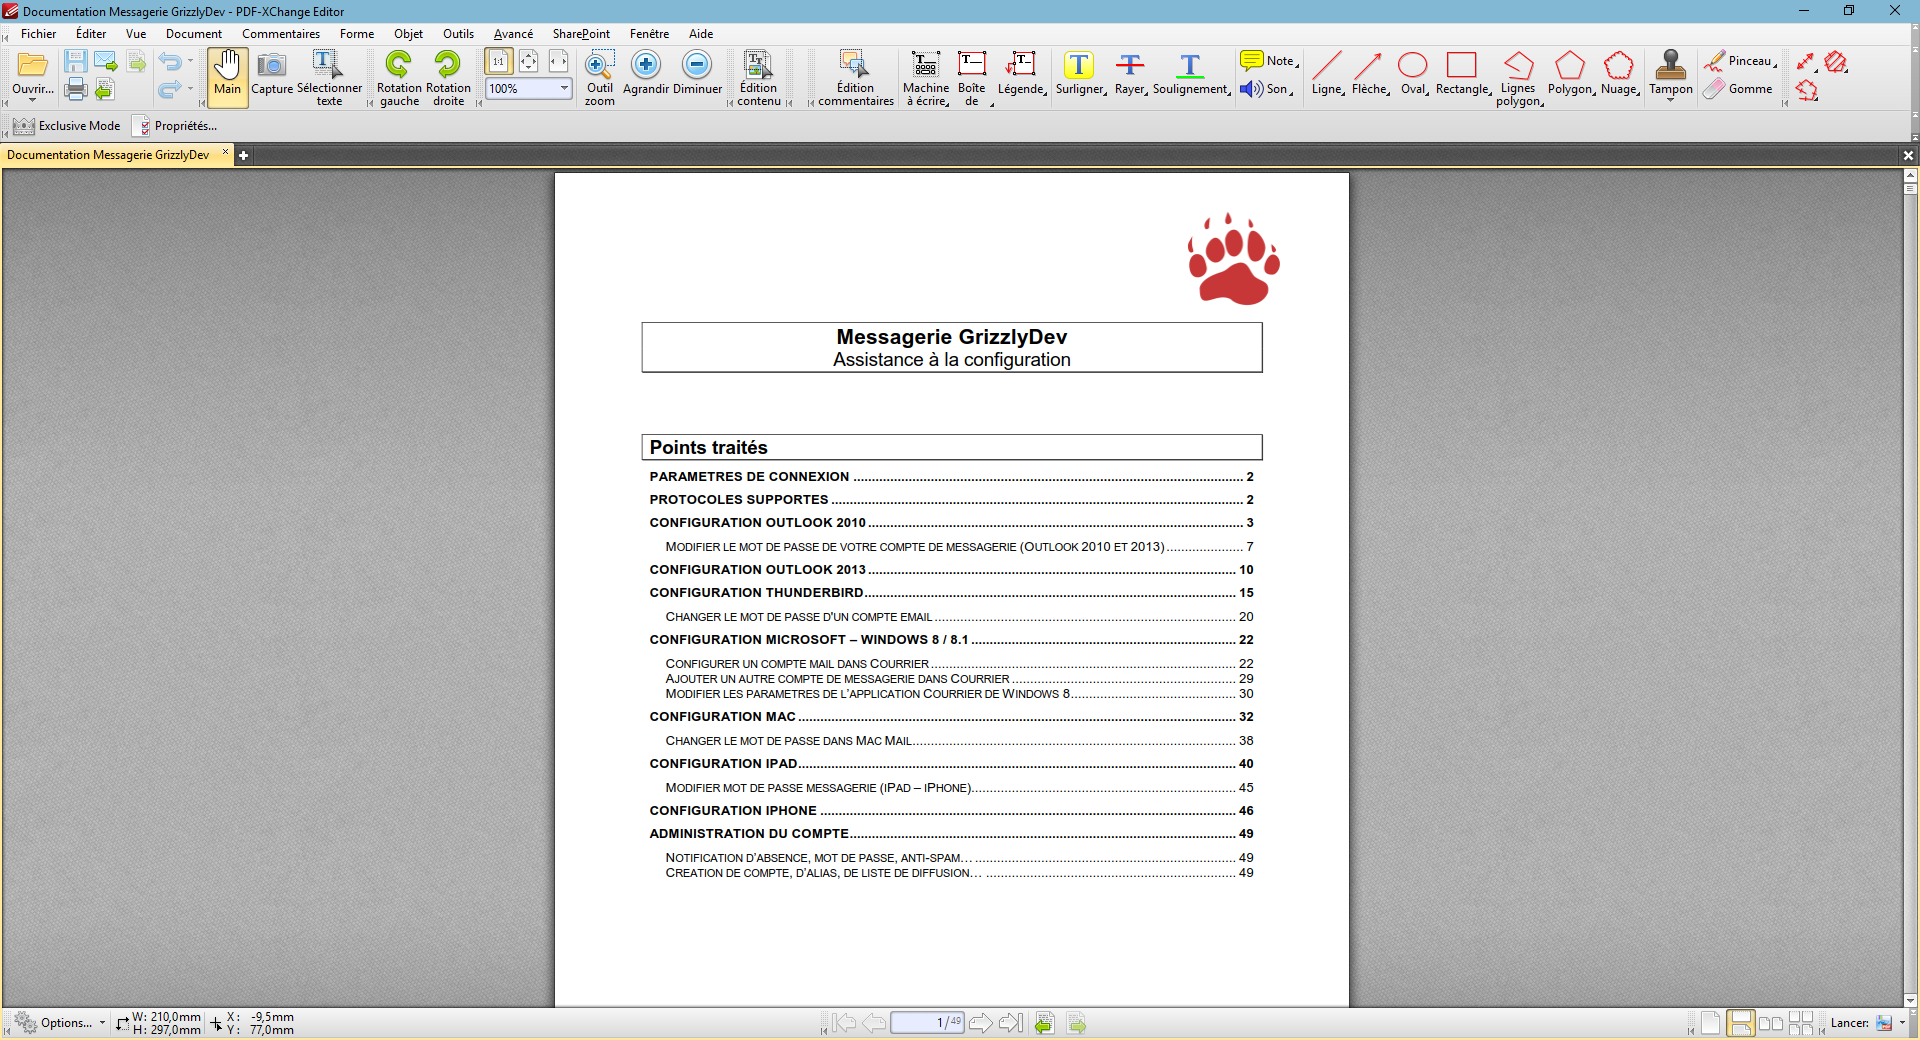
Task: Rotate the page with Rotation droite
Action: pos(448,77)
